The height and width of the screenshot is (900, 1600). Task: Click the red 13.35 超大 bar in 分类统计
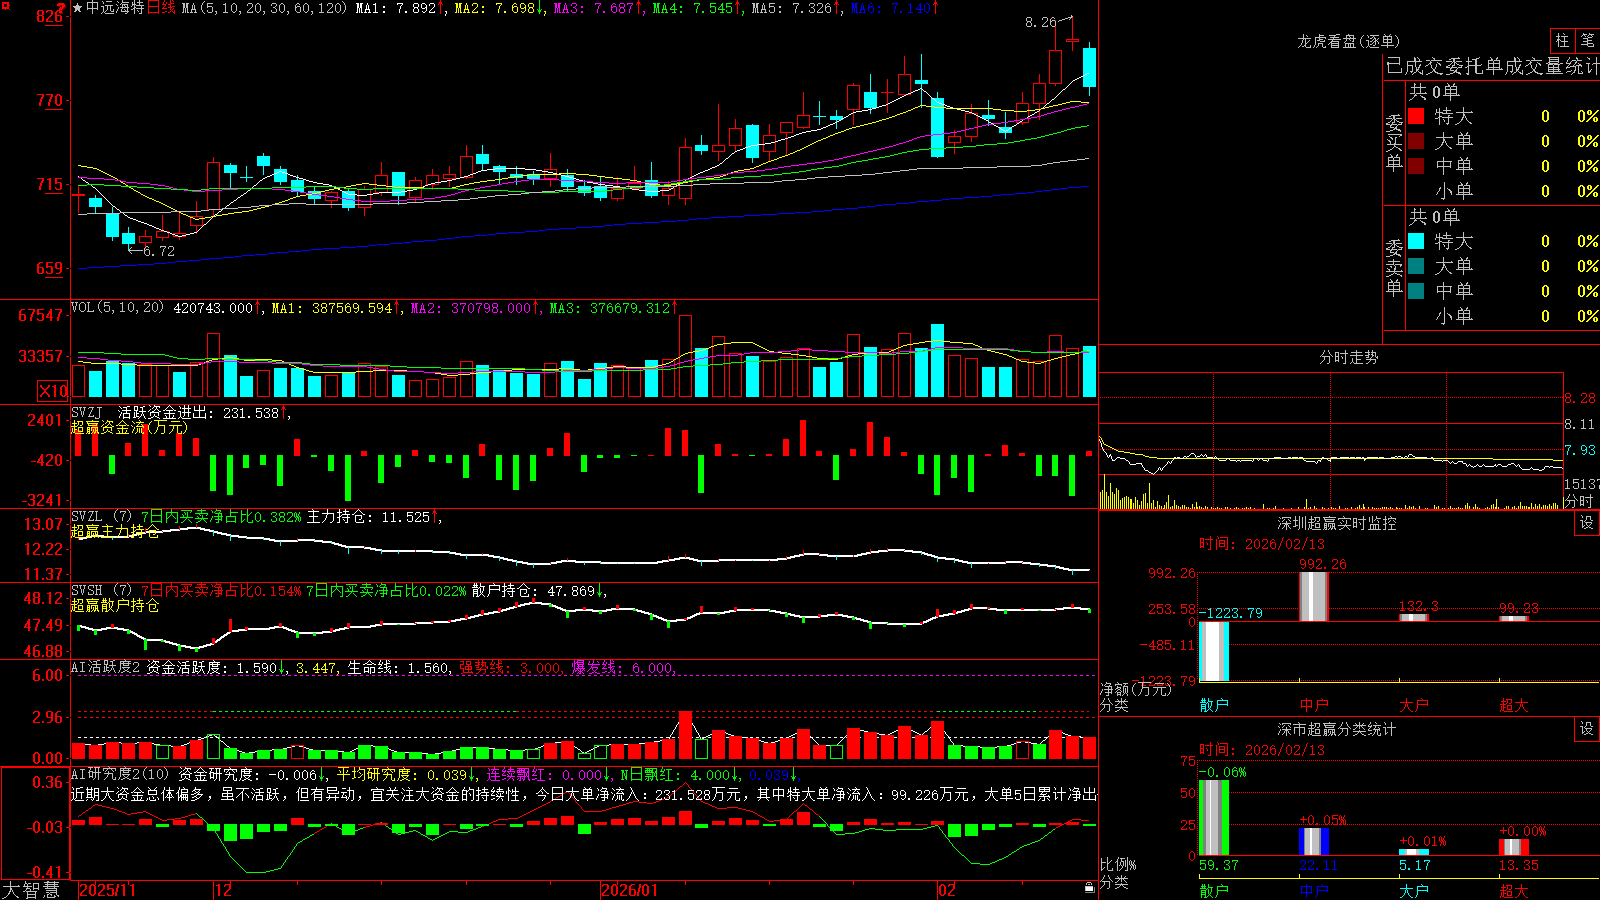pyautogui.click(x=1513, y=846)
